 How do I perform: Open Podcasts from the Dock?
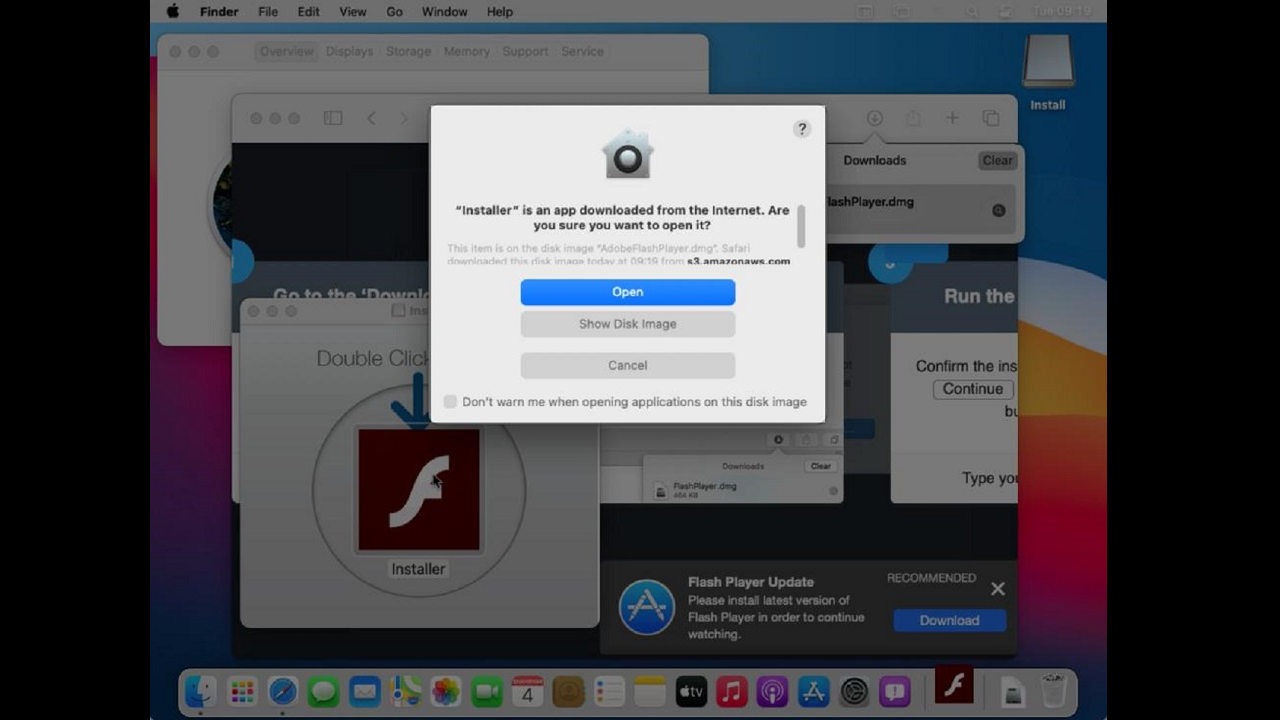click(x=772, y=691)
